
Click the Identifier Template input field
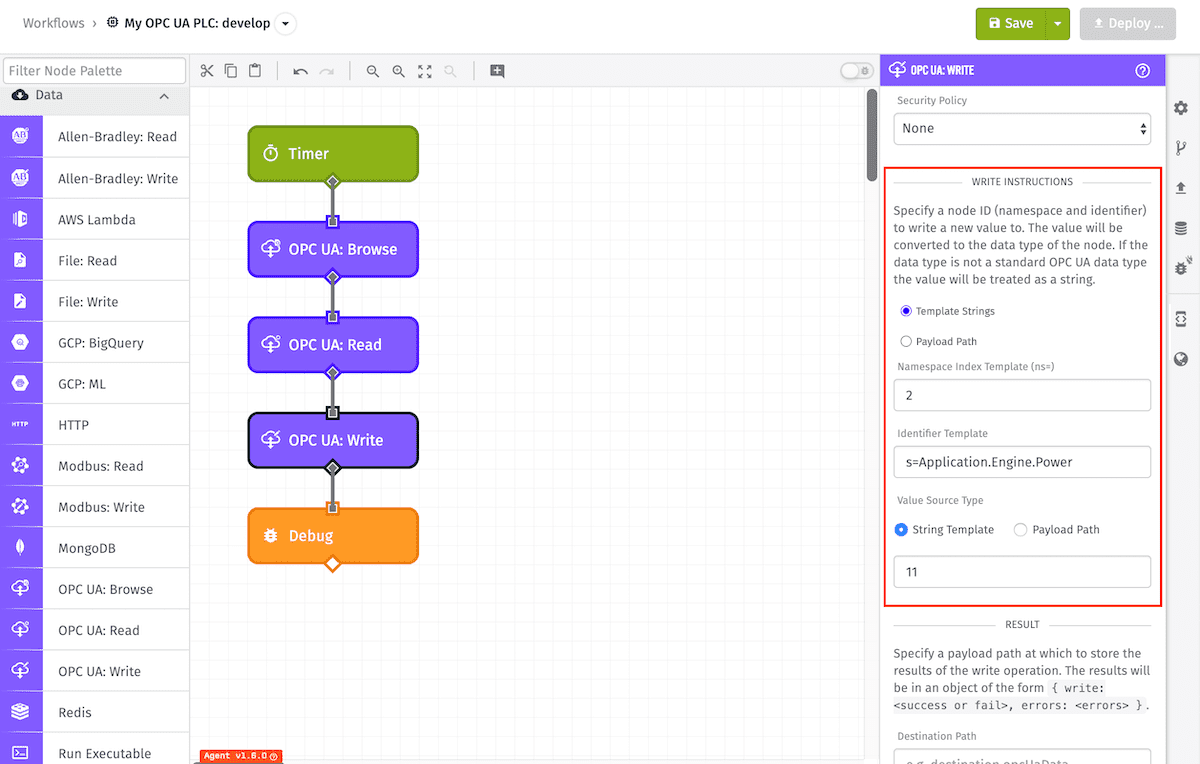(1022, 462)
